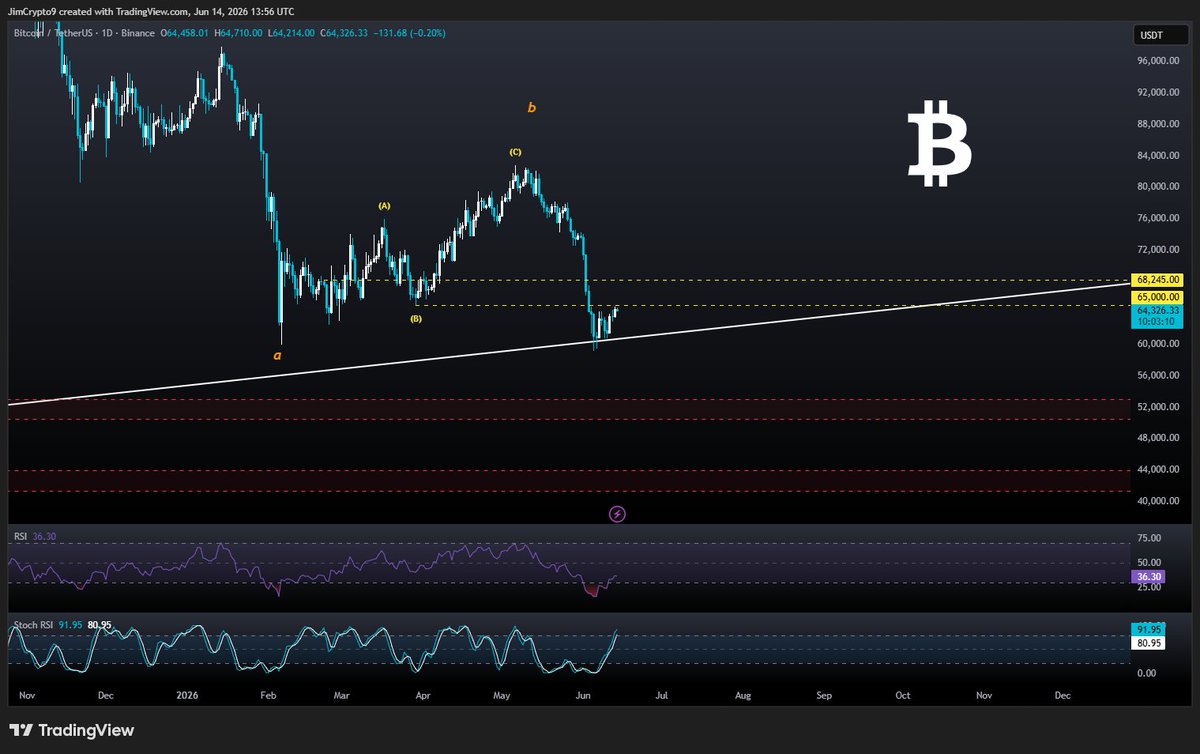Click the purple lightning event icon
This screenshot has width=1200, height=754.
click(x=617, y=514)
